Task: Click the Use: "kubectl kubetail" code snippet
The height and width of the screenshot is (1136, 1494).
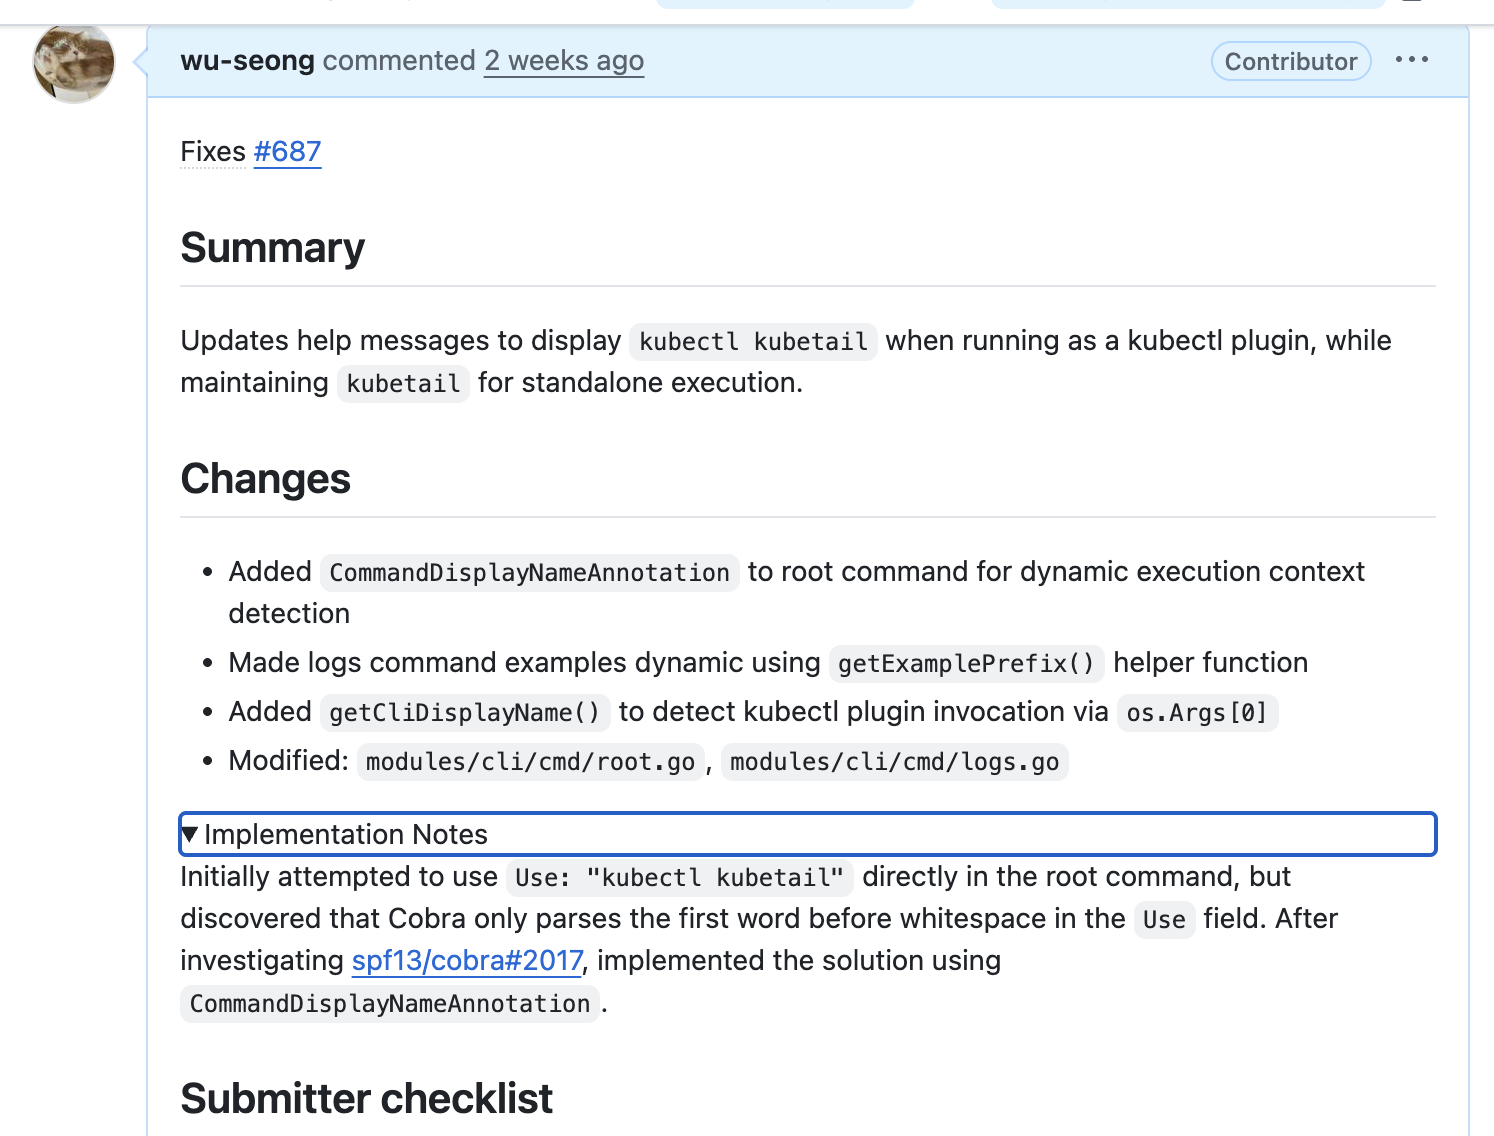Action: pyautogui.click(x=679, y=878)
